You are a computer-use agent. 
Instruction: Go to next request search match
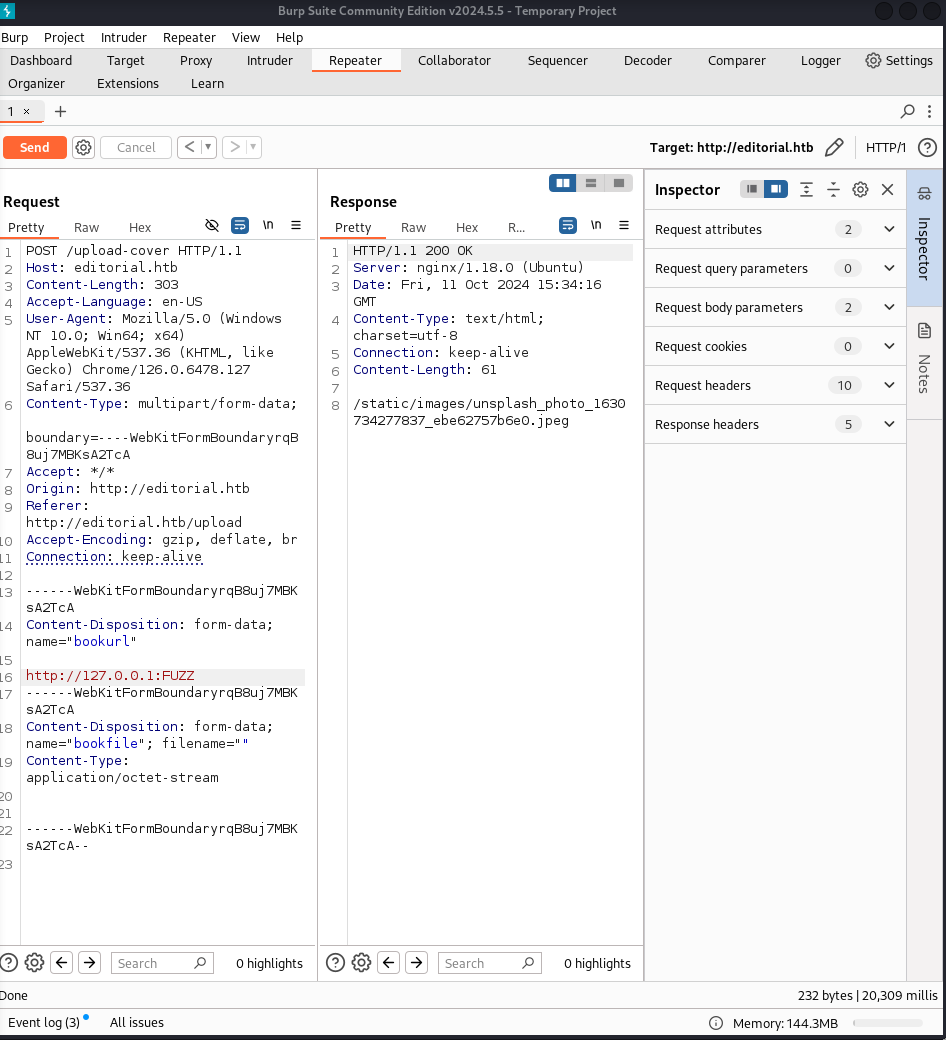click(x=90, y=962)
